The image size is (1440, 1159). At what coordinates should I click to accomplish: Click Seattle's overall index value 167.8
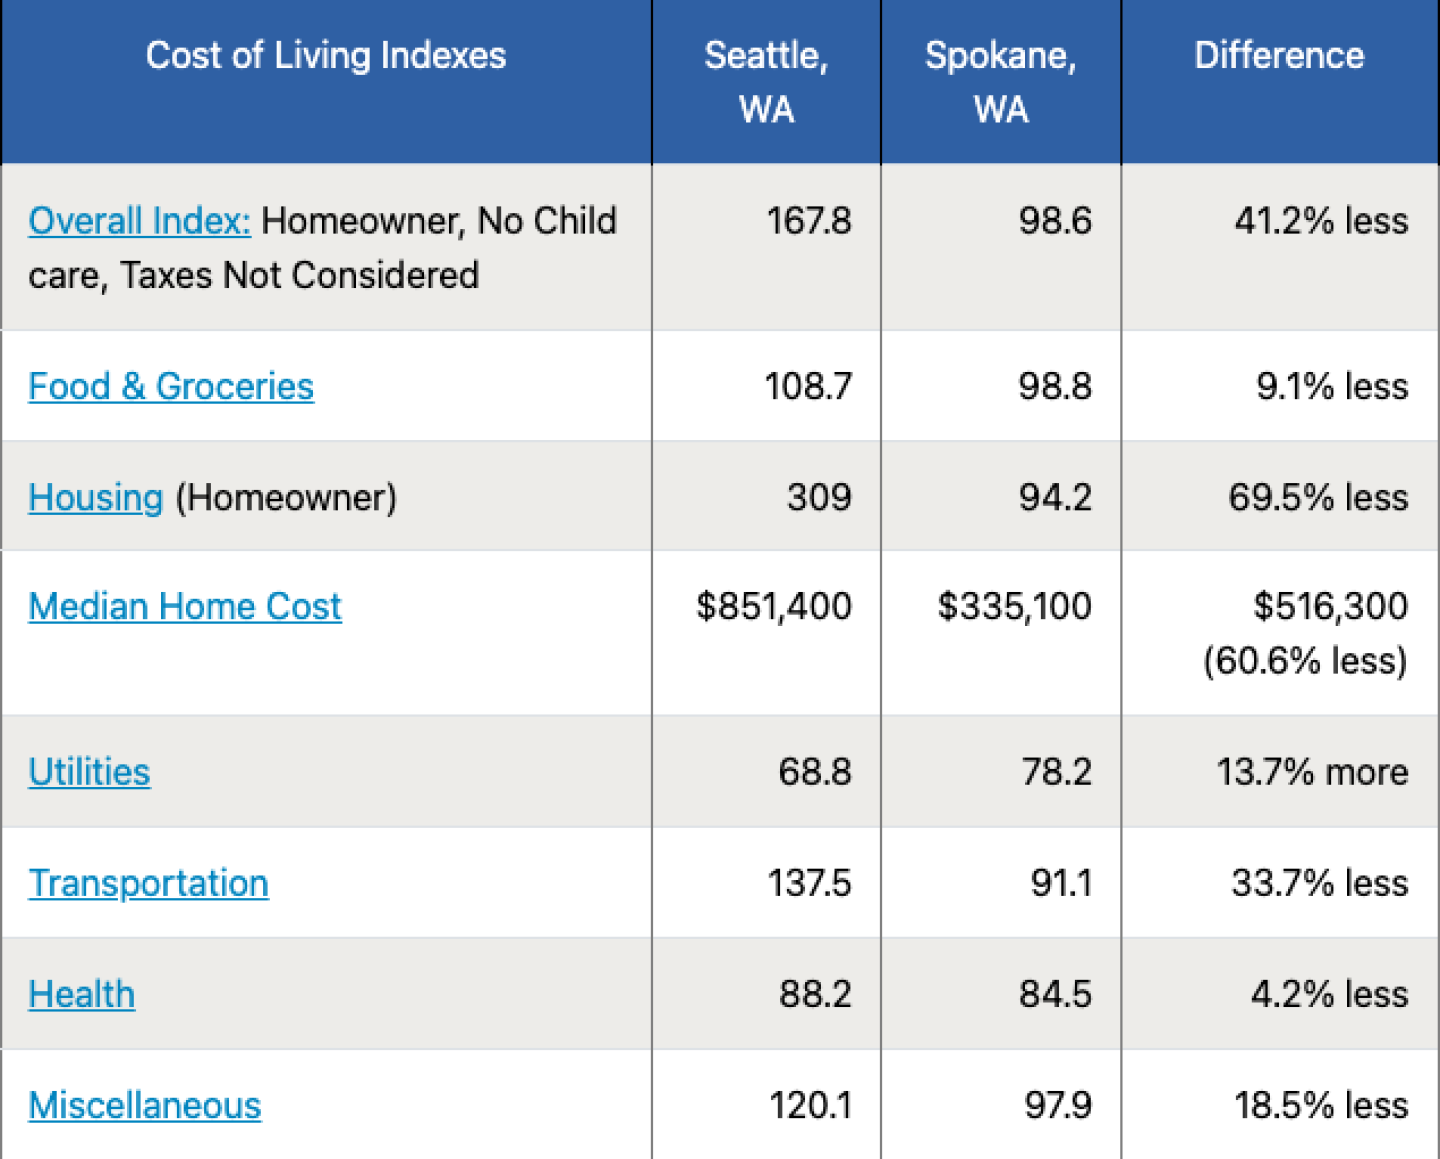click(x=809, y=221)
